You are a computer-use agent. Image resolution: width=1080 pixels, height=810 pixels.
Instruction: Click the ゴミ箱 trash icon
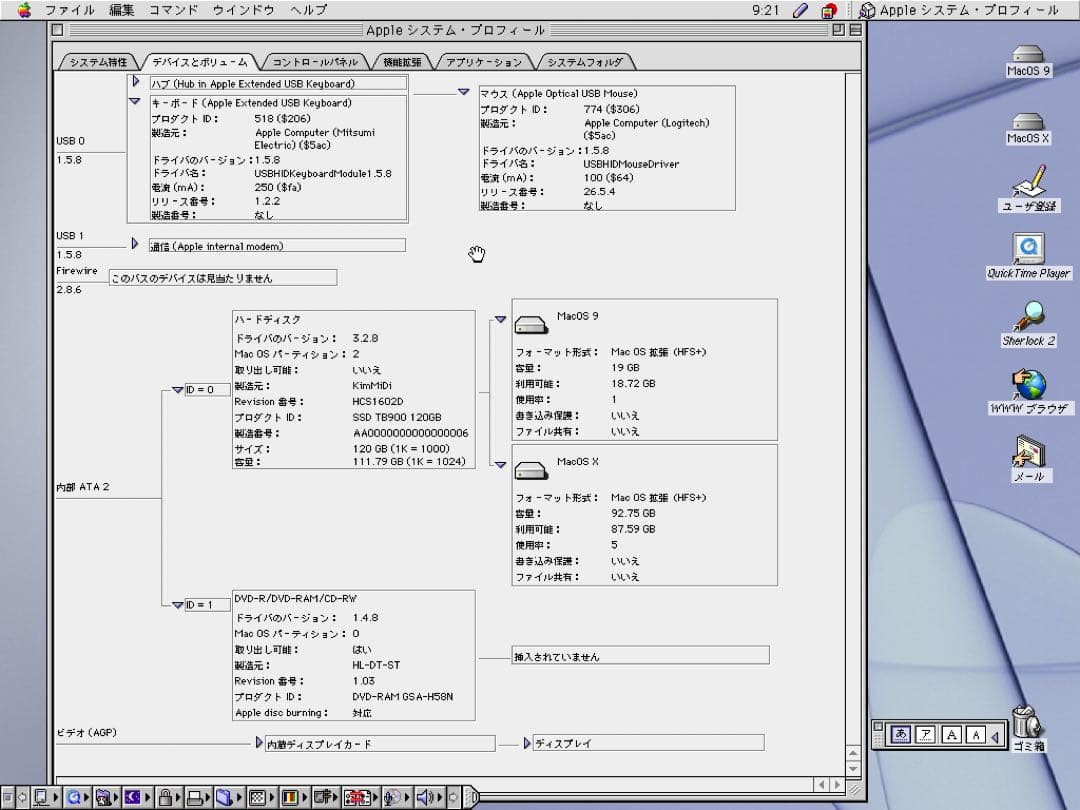[1027, 721]
